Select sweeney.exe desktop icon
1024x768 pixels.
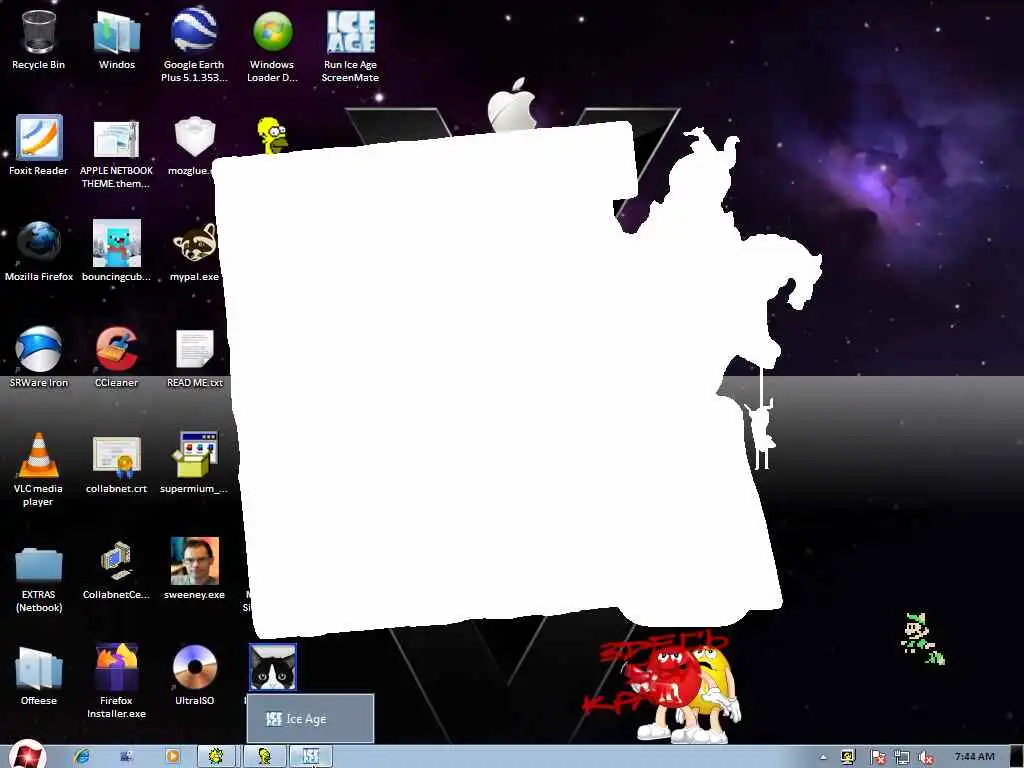click(195, 569)
